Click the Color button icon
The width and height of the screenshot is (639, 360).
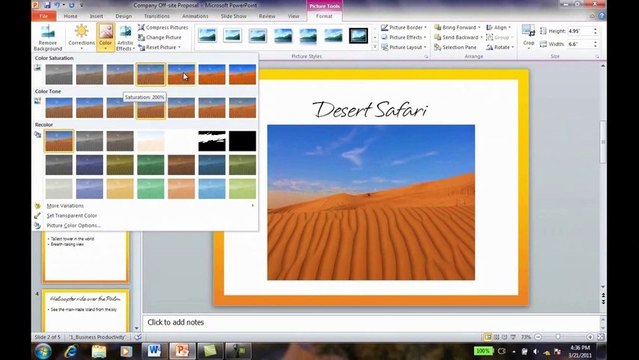[x=106, y=31]
